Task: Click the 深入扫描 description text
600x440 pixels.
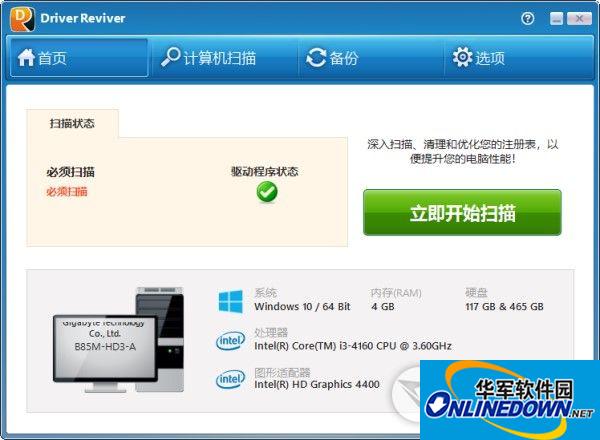Action: pos(462,151)
